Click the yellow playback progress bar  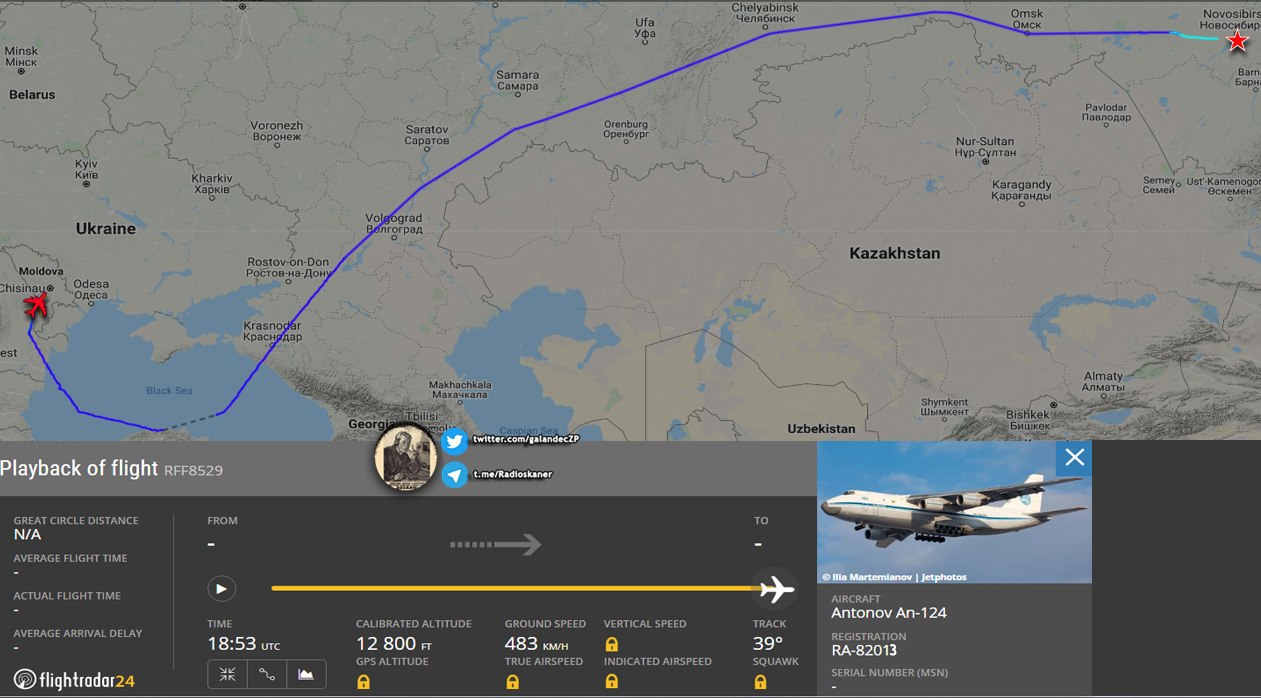pos(514,589)
